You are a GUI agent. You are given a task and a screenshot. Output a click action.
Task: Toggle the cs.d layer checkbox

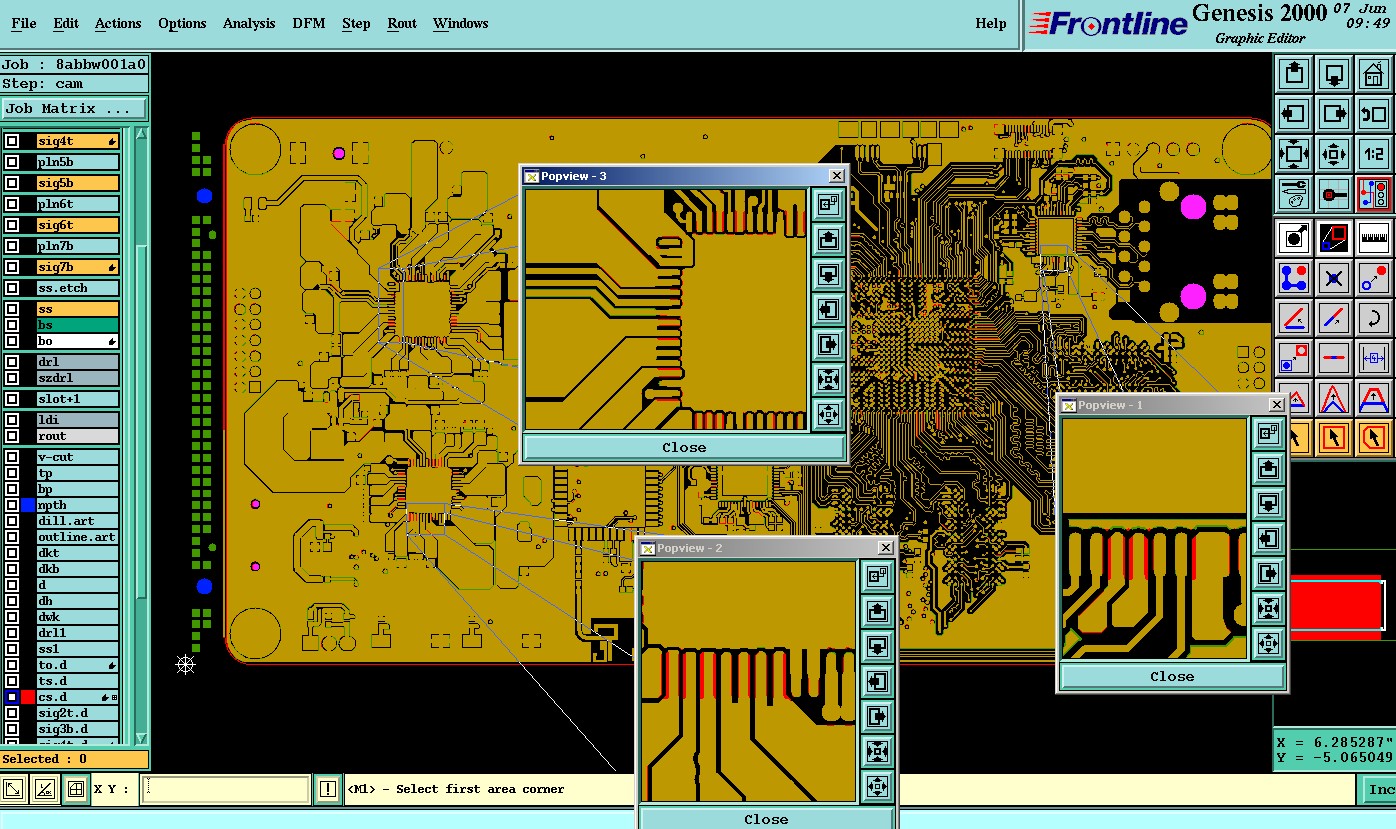pos(12,697)
